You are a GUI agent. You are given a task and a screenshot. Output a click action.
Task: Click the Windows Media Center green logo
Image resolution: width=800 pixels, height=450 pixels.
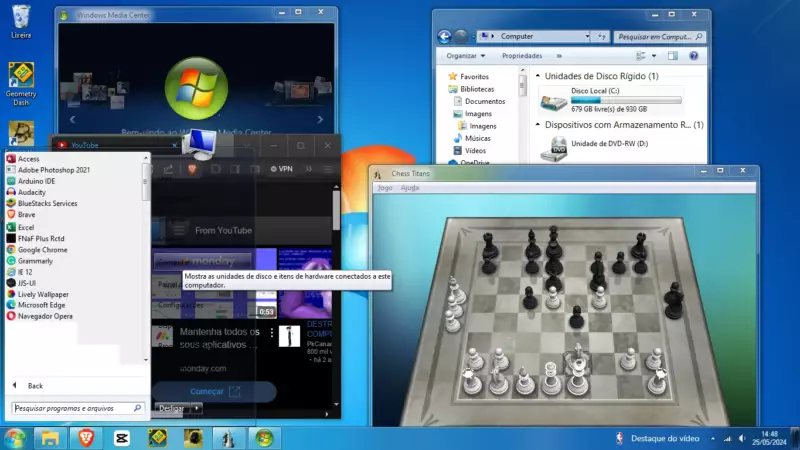[196, 88]
